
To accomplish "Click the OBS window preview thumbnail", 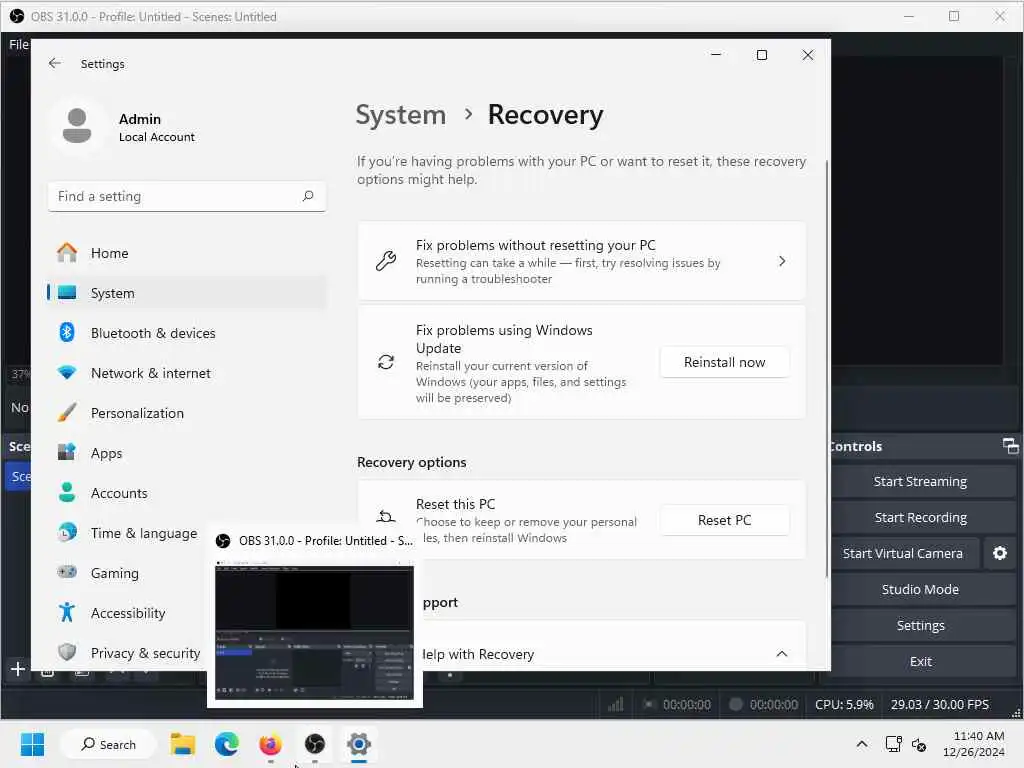I will pos(314,632).
